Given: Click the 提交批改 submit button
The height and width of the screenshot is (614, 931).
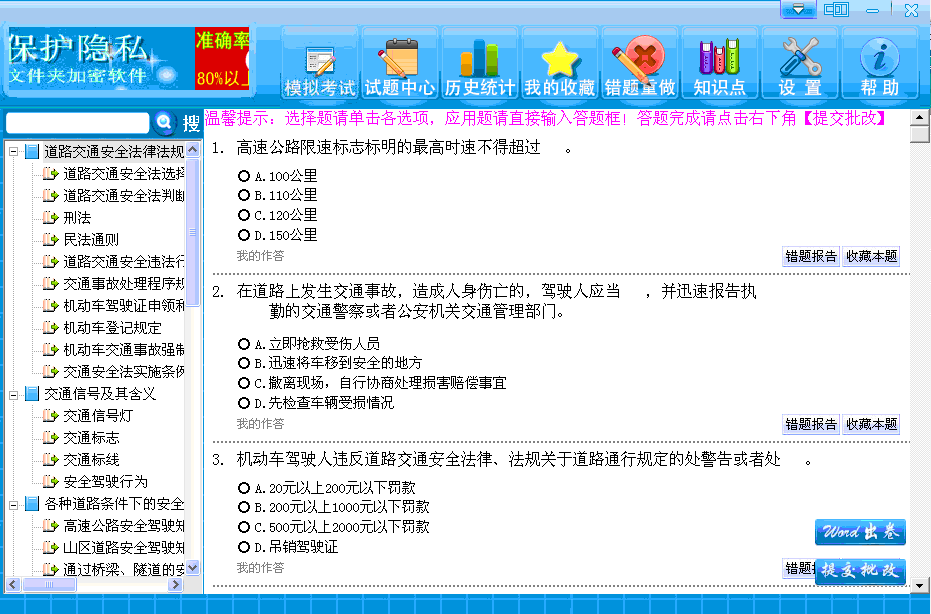Looking at the screenshot, I should coord(860,571).
